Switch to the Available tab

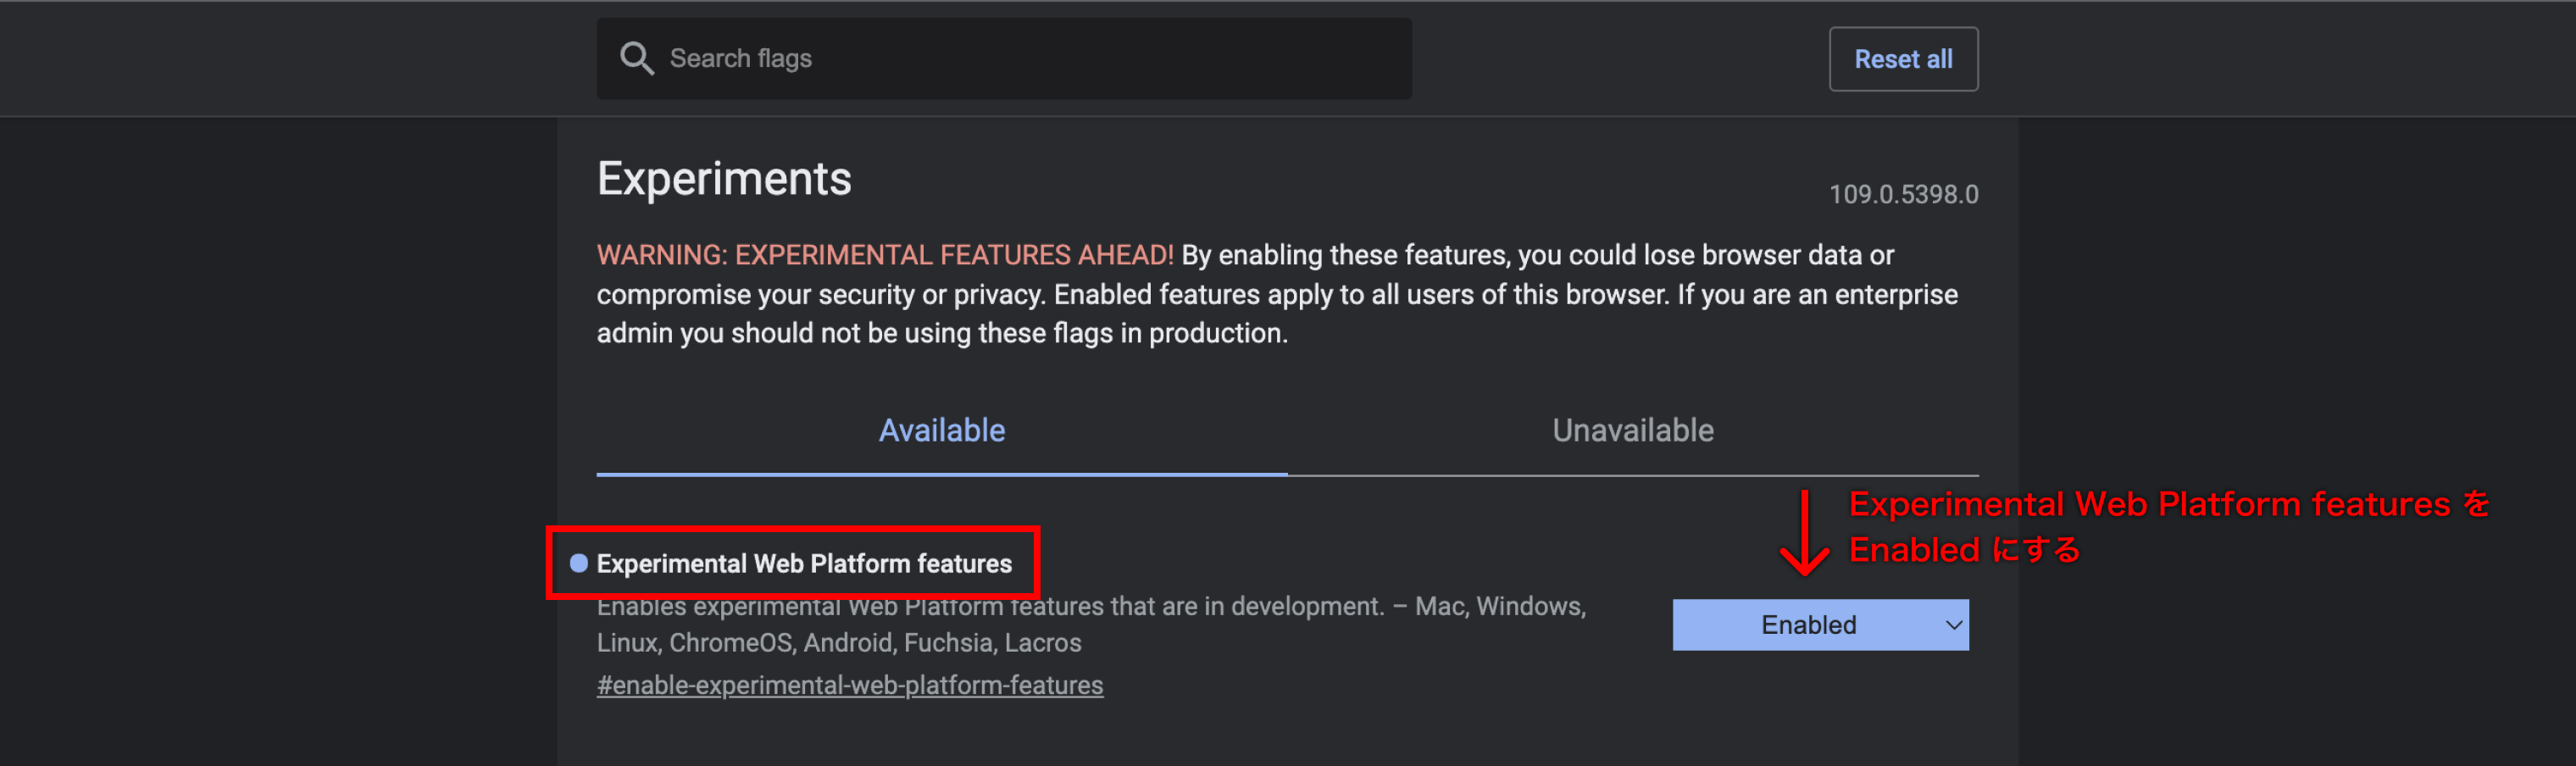[x=941, y=430]
